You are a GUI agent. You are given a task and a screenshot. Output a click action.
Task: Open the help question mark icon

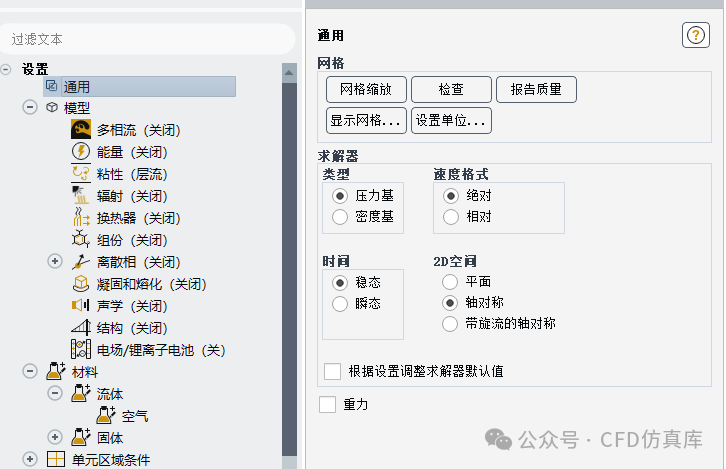[695, 35]
